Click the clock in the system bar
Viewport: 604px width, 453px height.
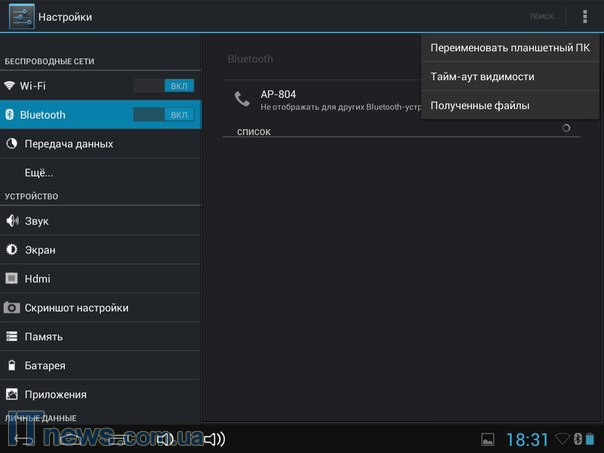(x=527, y=439)
